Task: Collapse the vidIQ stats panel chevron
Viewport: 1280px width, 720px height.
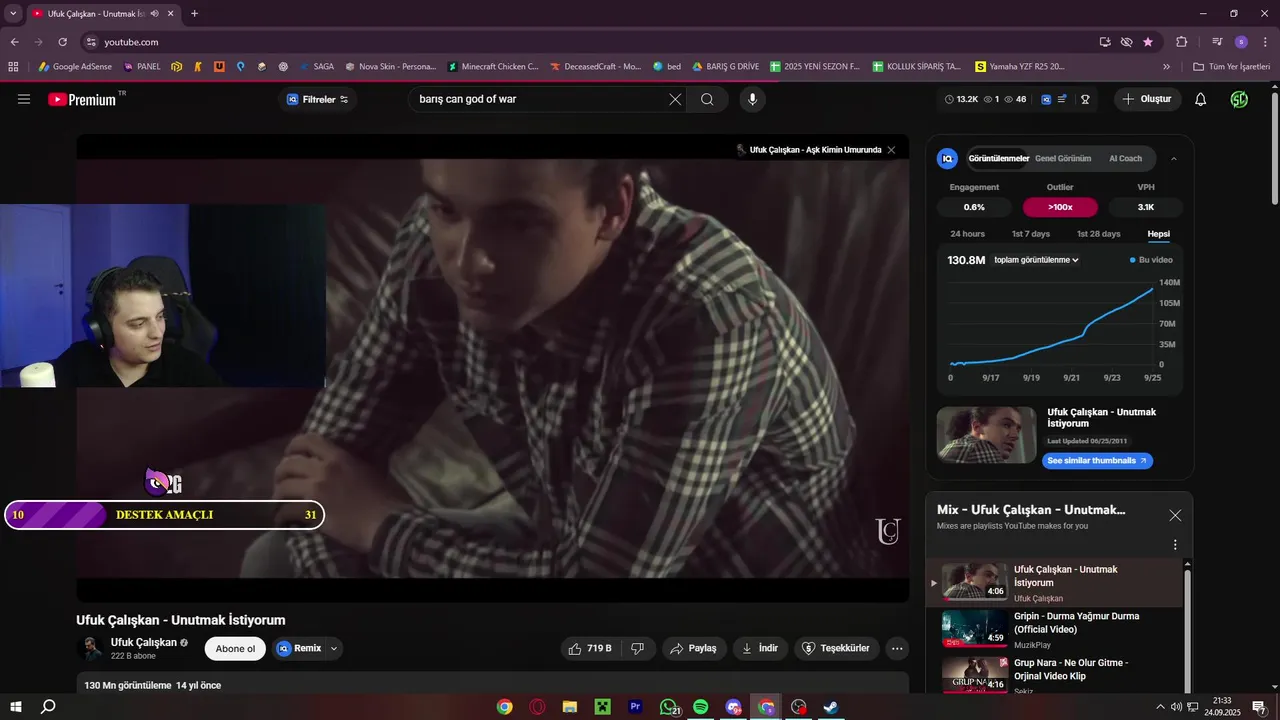Action: [x=1173, y=158]
